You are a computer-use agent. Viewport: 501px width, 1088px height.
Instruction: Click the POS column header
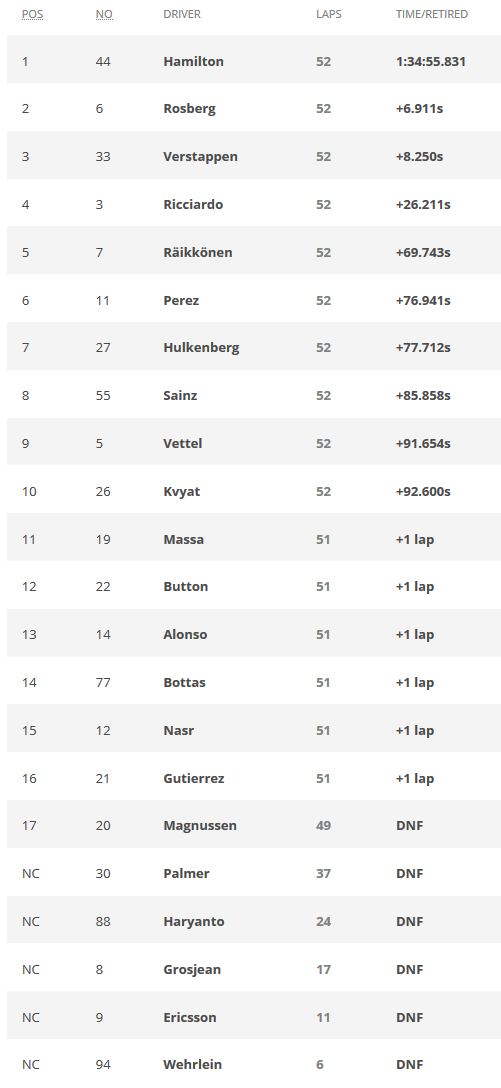32,14
